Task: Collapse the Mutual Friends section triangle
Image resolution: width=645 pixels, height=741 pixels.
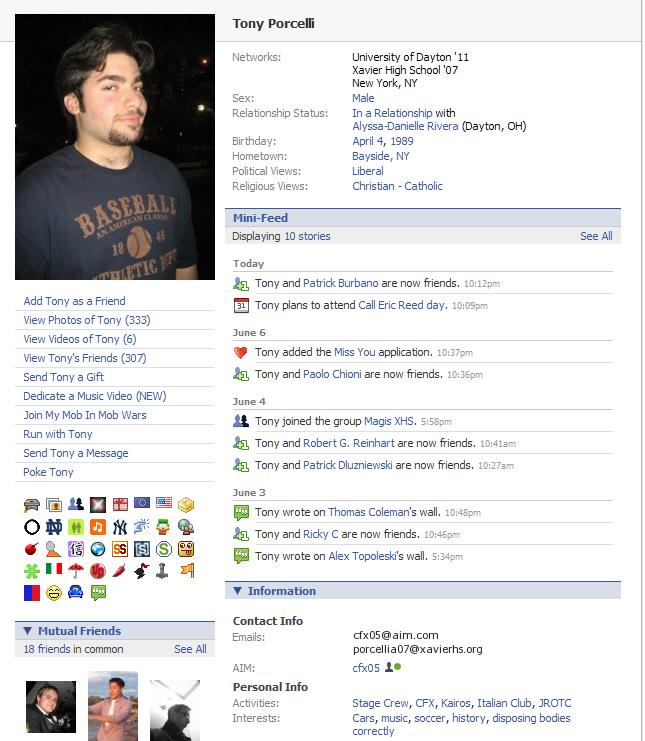Action: [x=27, y=631]
